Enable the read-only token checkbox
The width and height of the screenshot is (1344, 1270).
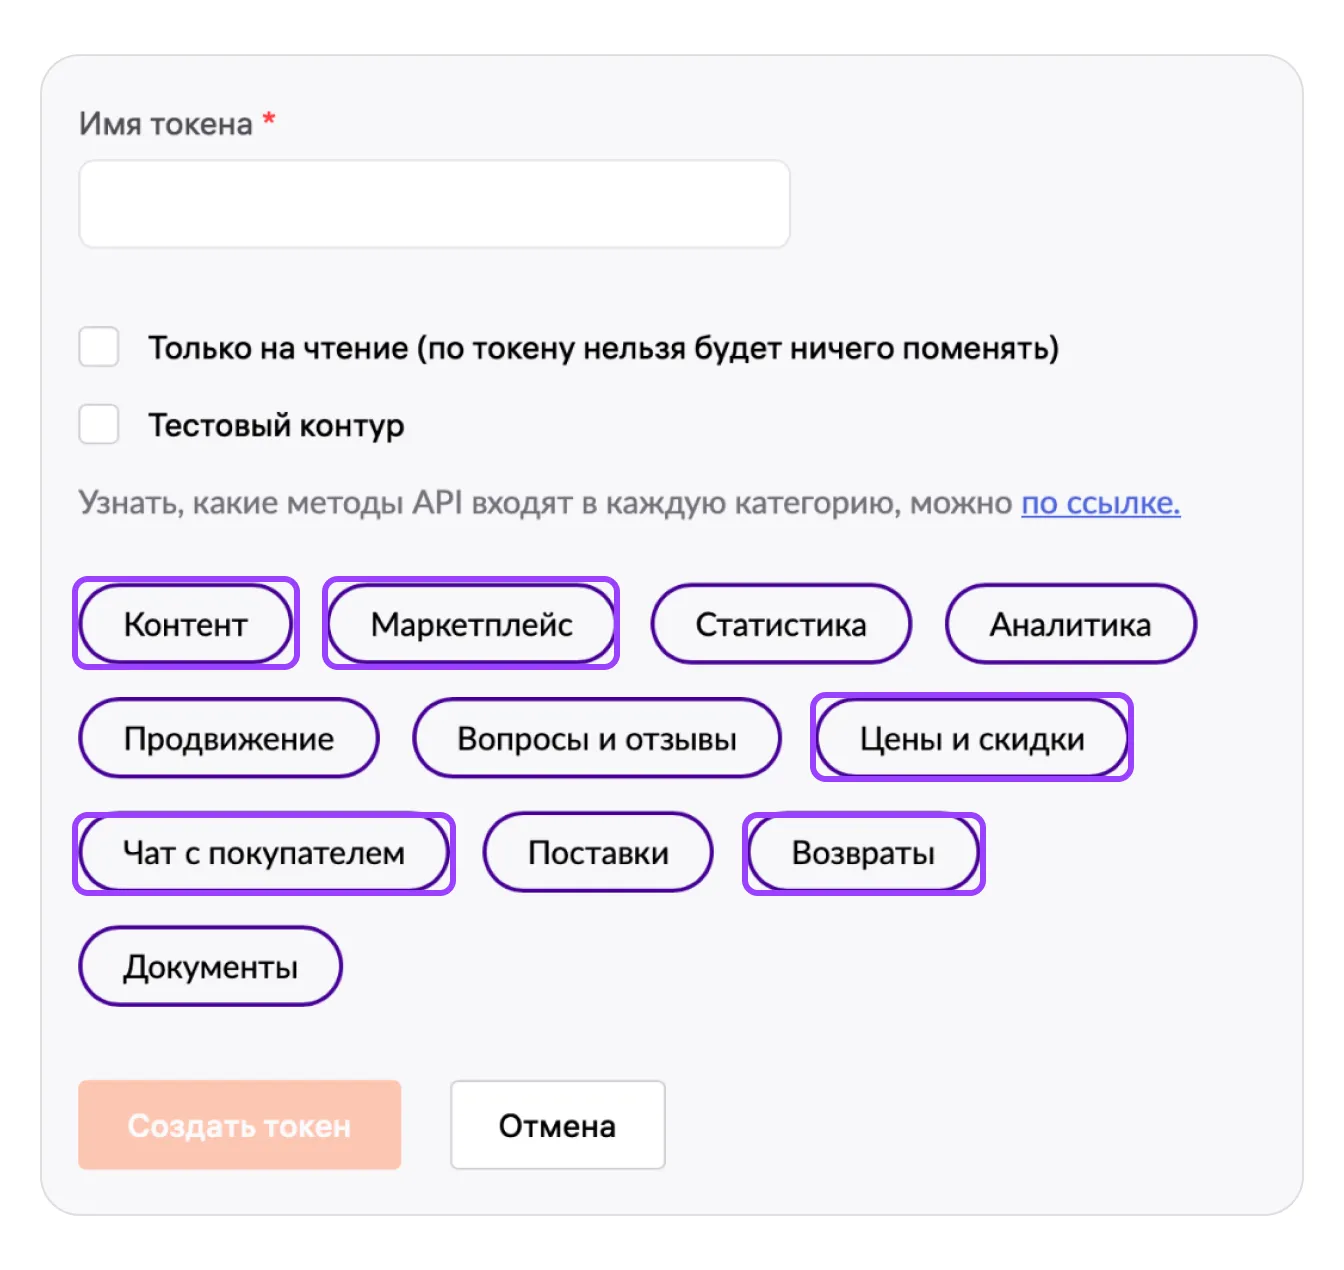[x=99, y=347]
